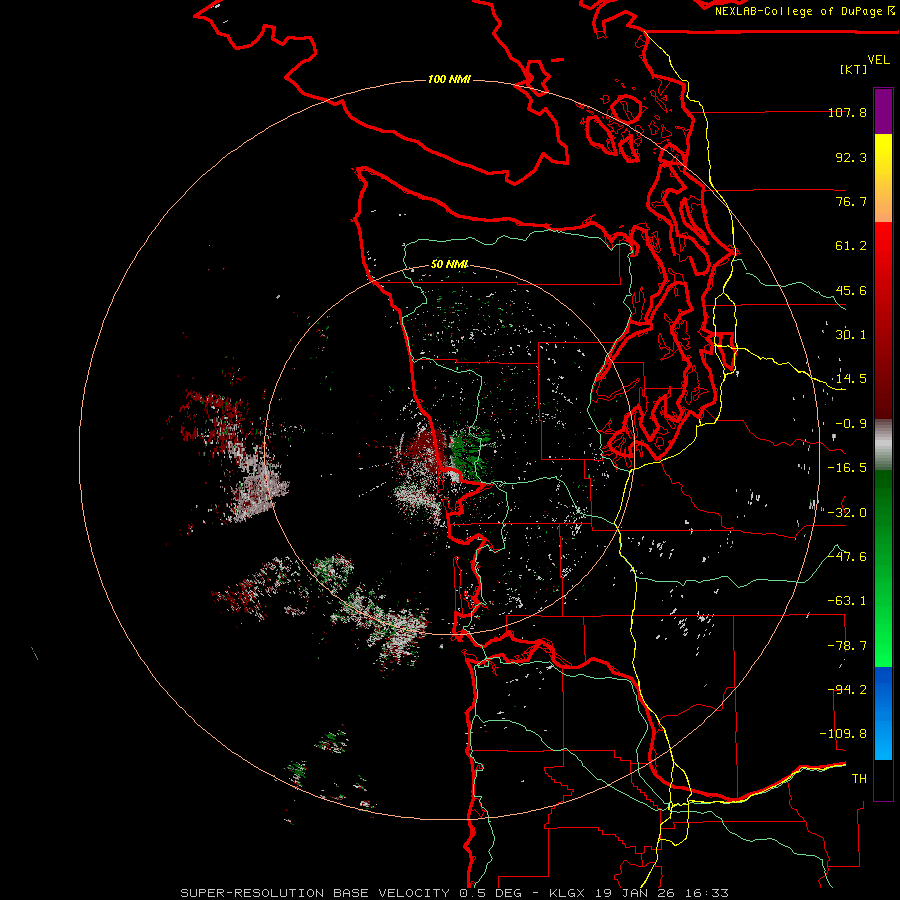Image resolution: width=900 pixels, height=900 pixels.
Task: Select the 14.5 velocity scale value
Action: 851,379
